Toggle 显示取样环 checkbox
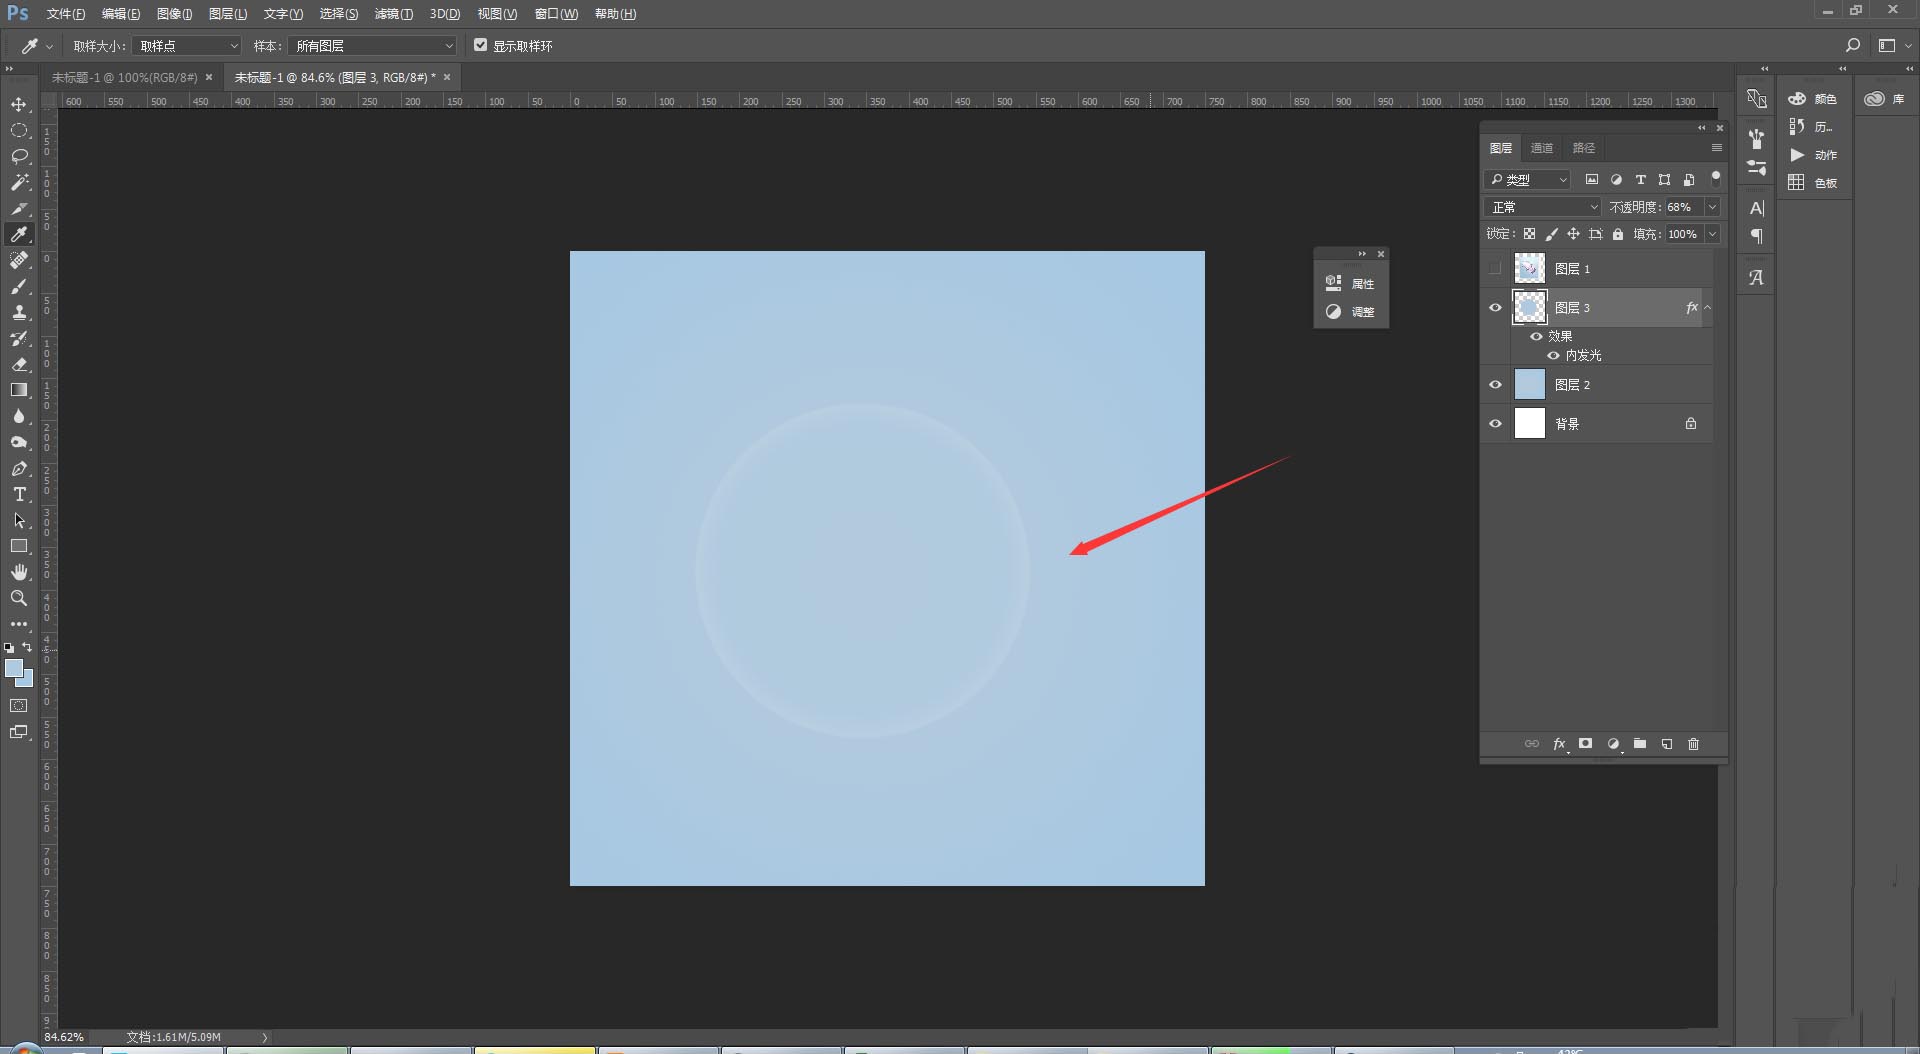 click(x=481, y=45)
